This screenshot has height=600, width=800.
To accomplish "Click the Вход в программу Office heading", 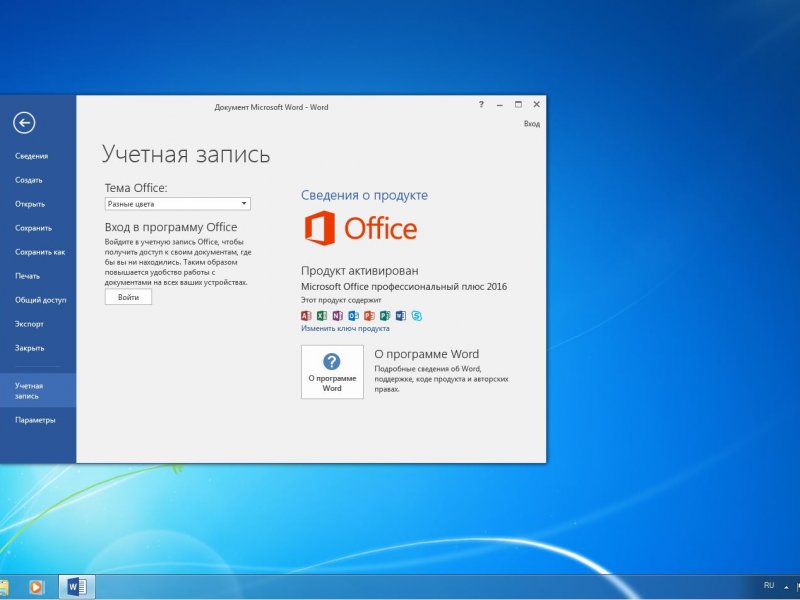I will pos(171,227).
